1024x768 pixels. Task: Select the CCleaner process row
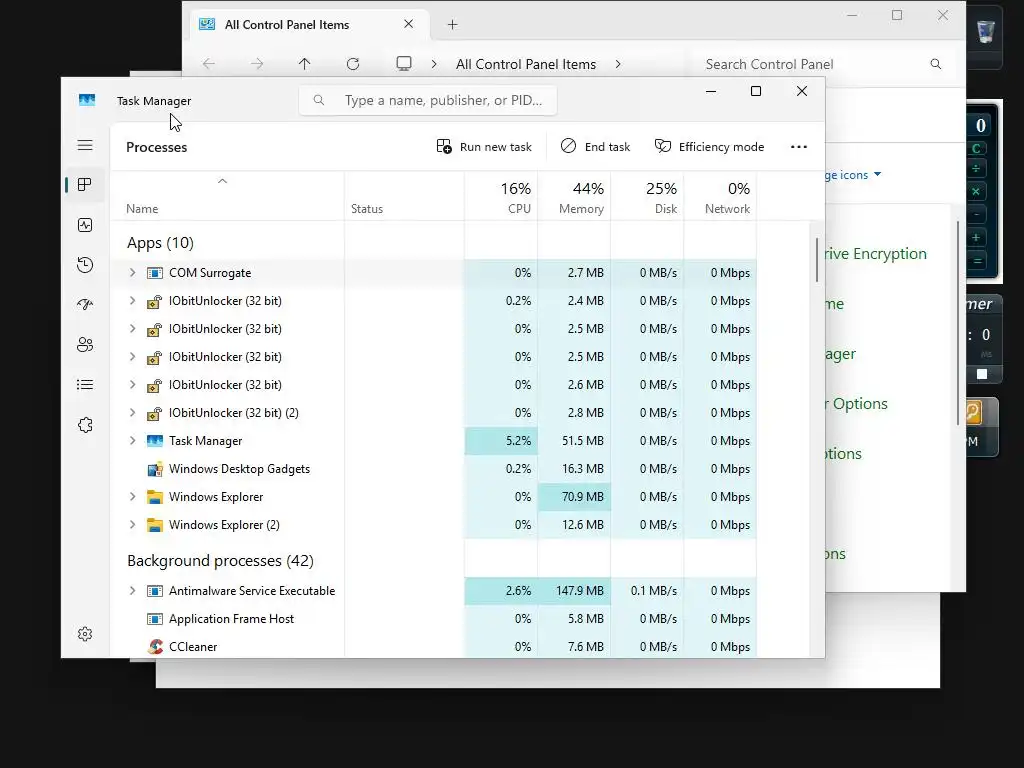(434, 647)
